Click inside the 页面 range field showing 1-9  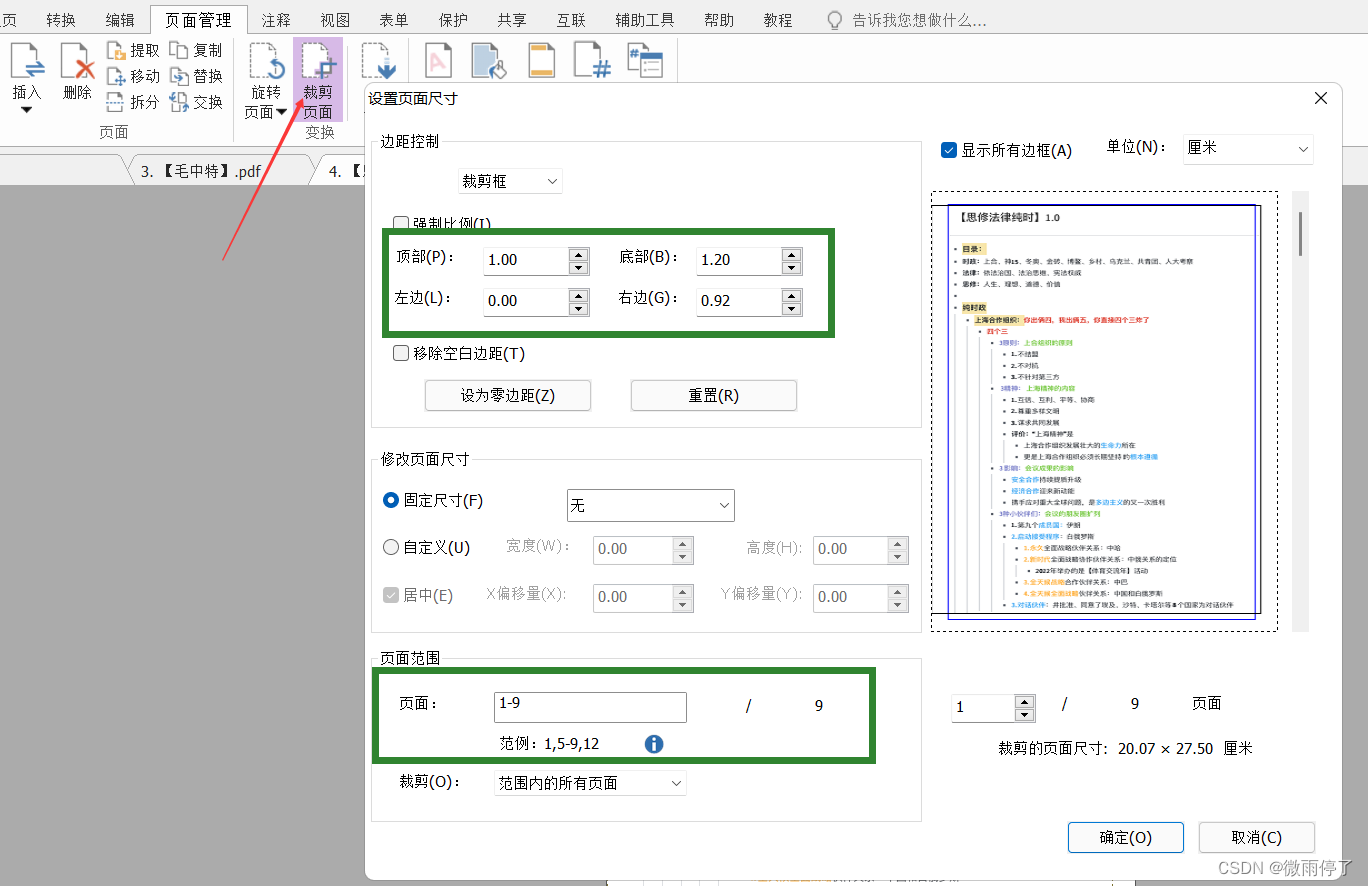click(589, 707)
